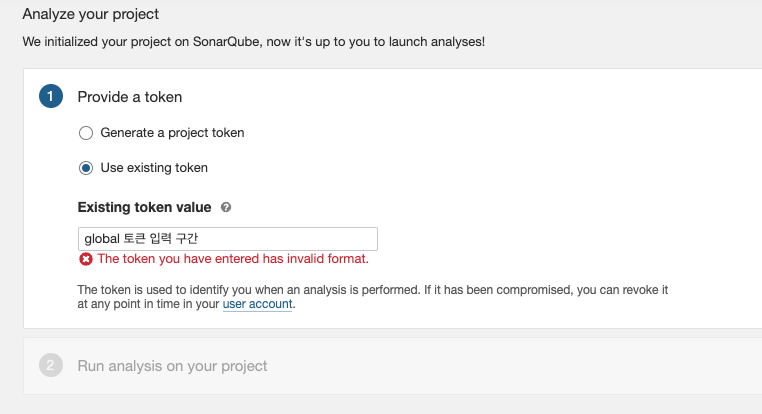762x414 pixels.
Task: Open the user account link
Action: pyautogui.click(x=257, y=304)
